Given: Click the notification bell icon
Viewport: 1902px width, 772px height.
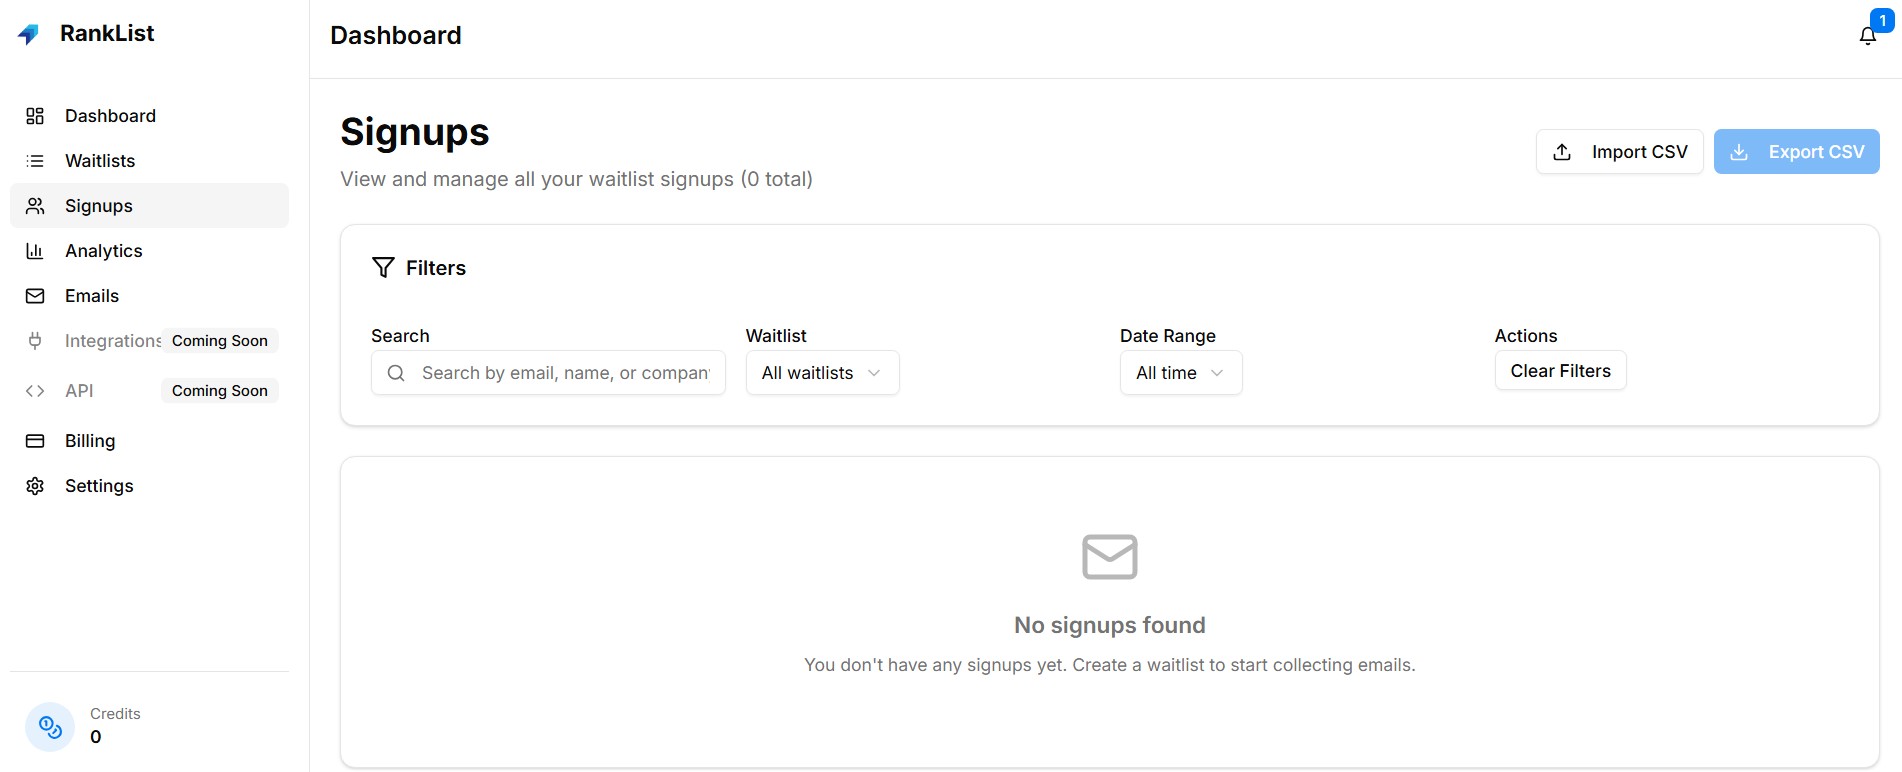Looking at the screenshot, I should pyautogui.click(x=1867, y=36).
